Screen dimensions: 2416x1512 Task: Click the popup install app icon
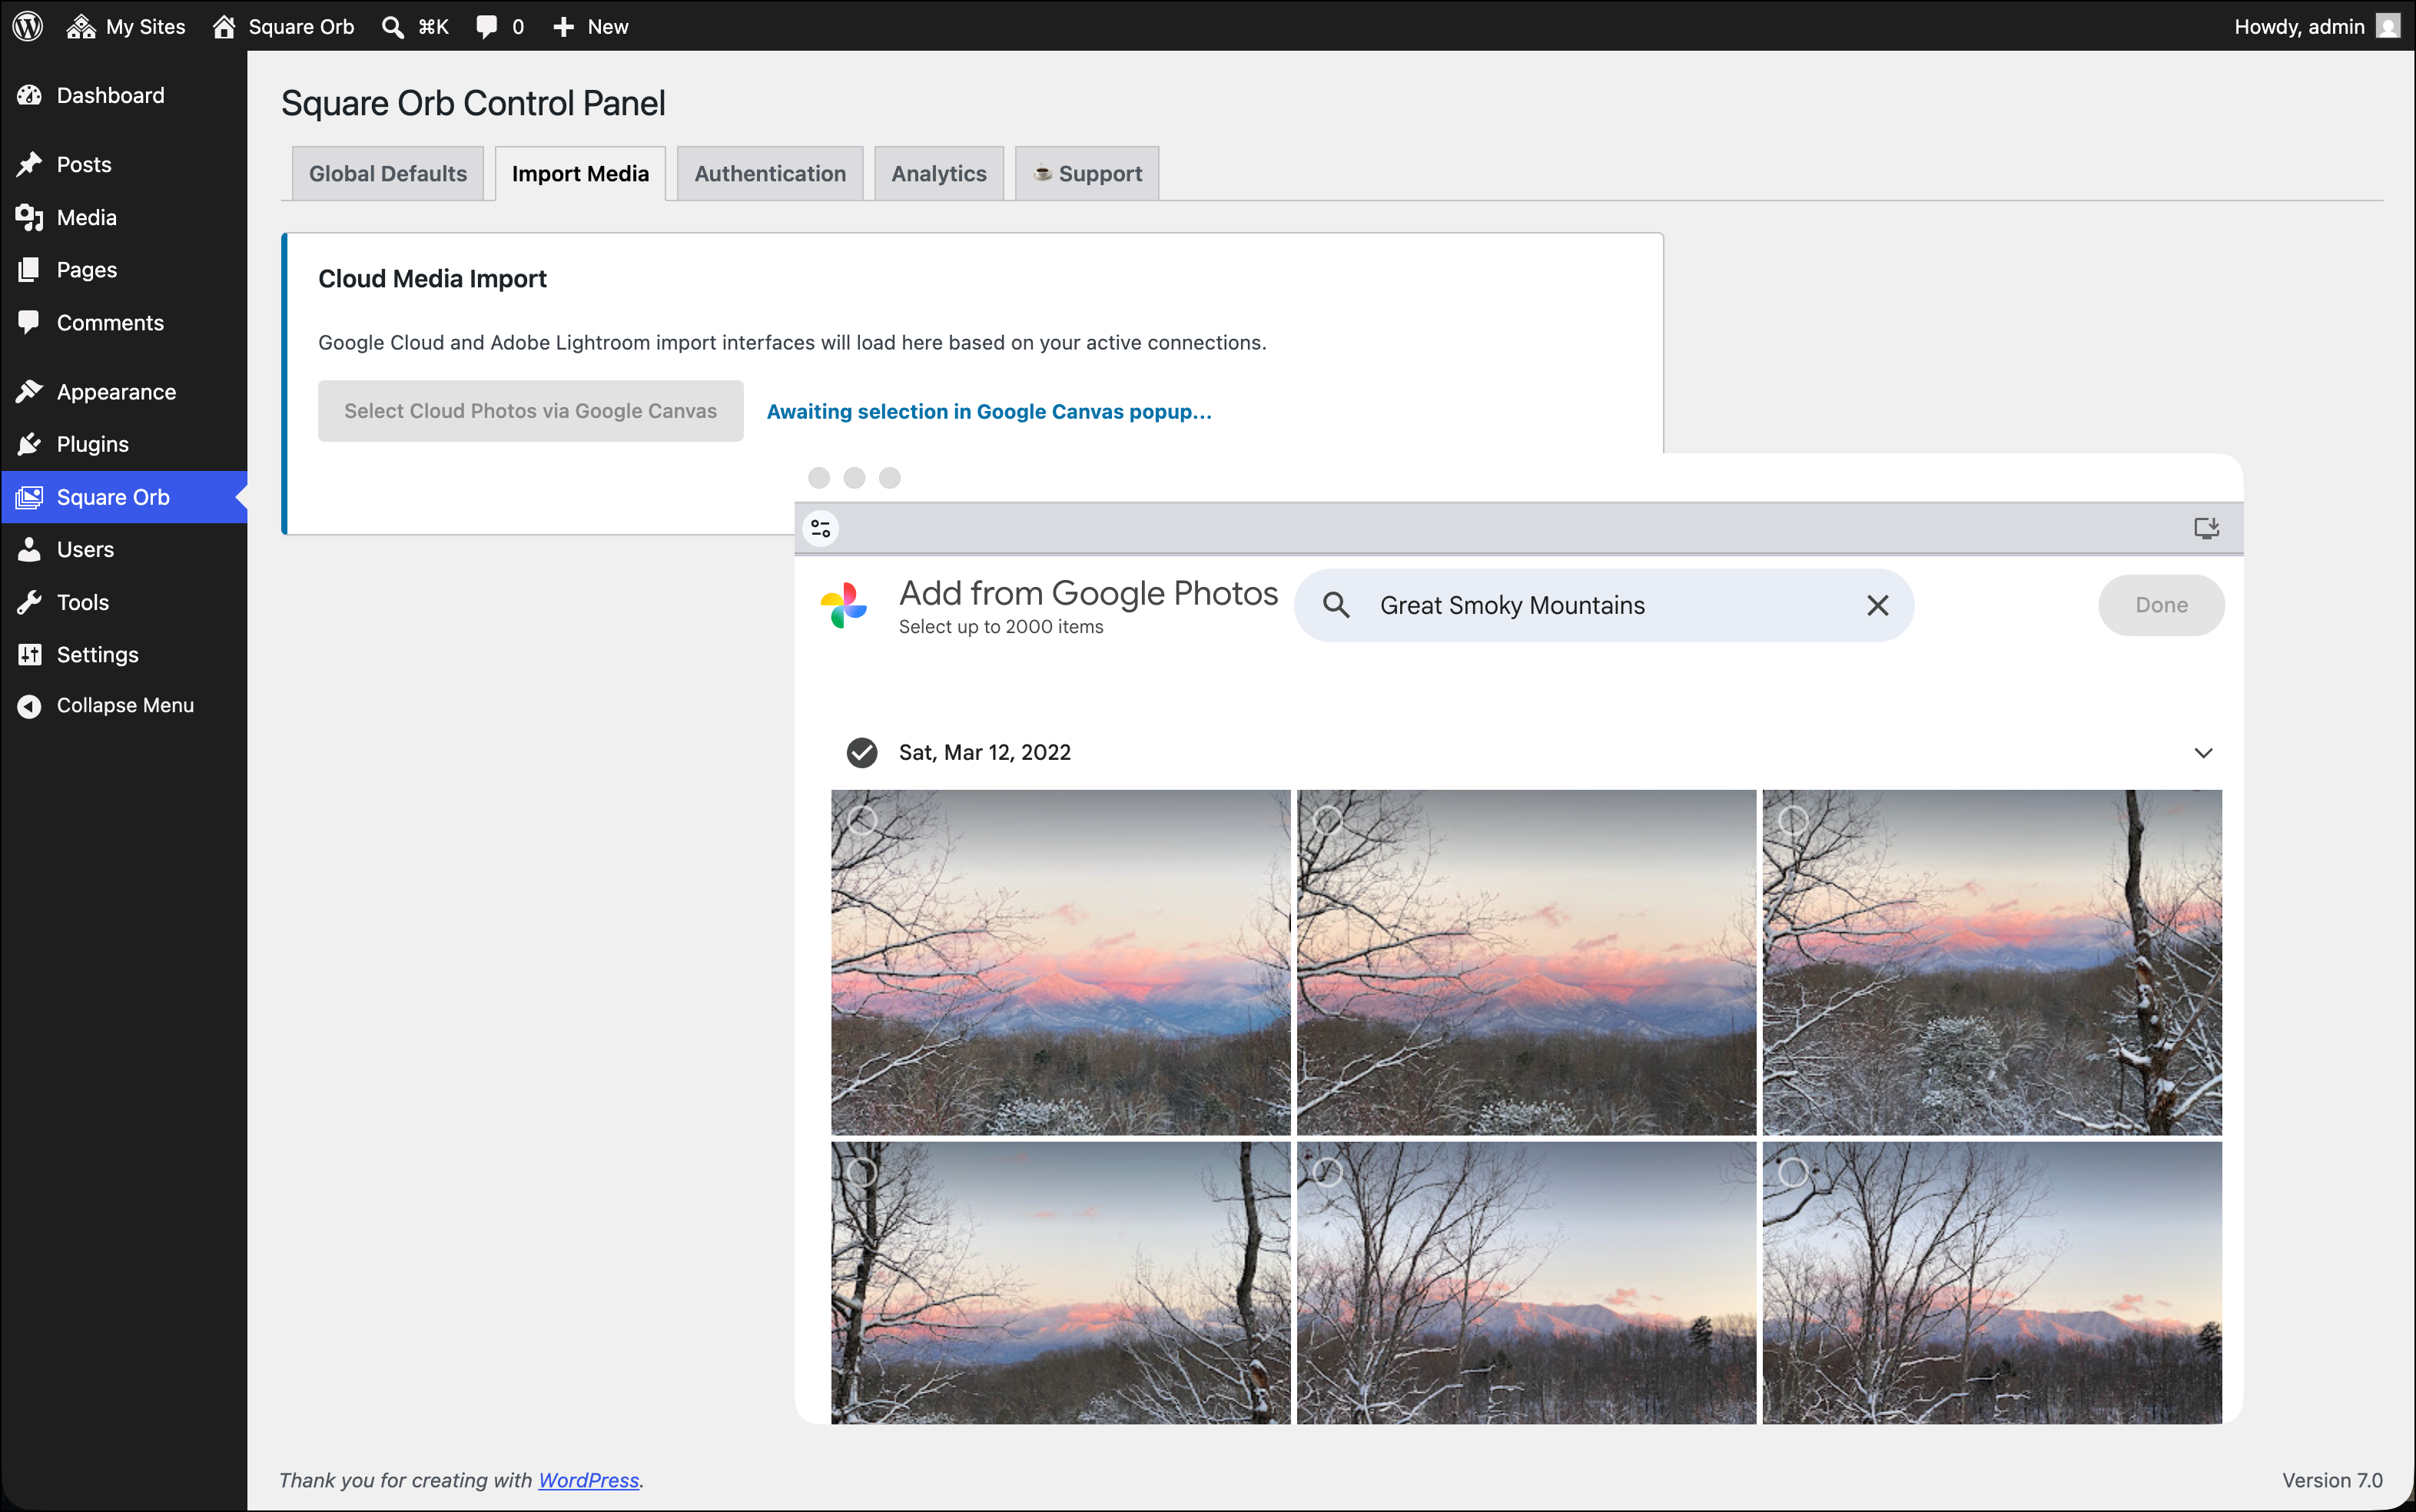click(x=2206, y=528)
